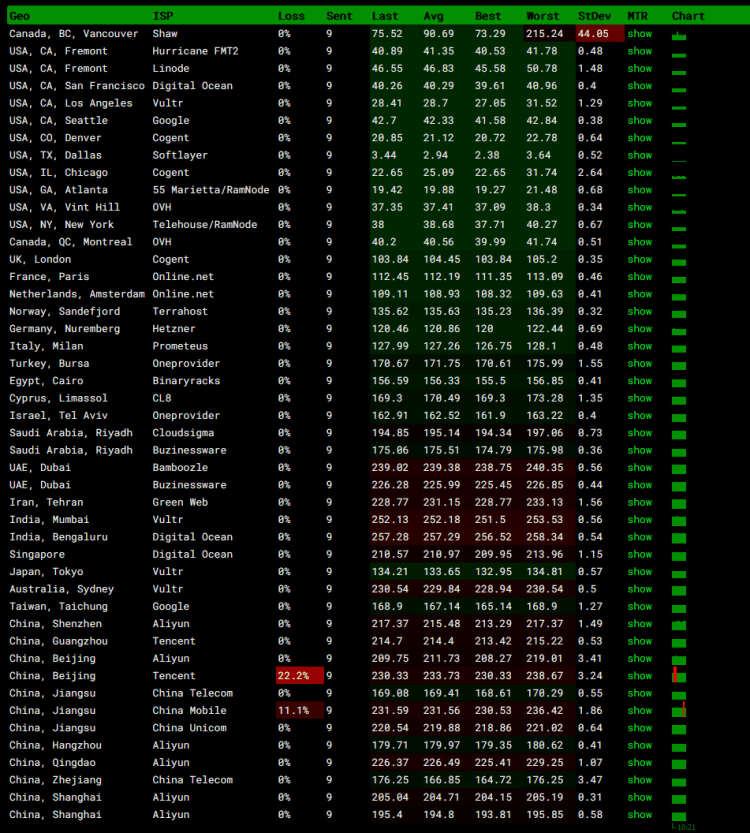The width and height of the screenshot is (750, 833).
Task: Click 'India, Mumbai' geo cell
Action: coord(49,520)
